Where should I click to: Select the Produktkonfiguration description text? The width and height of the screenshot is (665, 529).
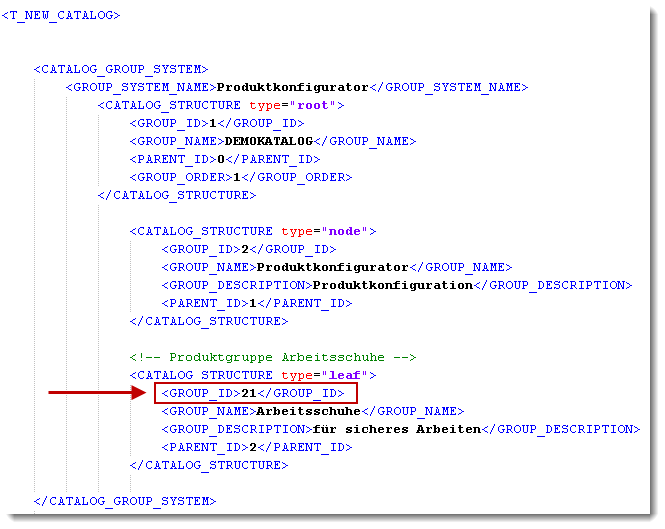click(392, 285)
